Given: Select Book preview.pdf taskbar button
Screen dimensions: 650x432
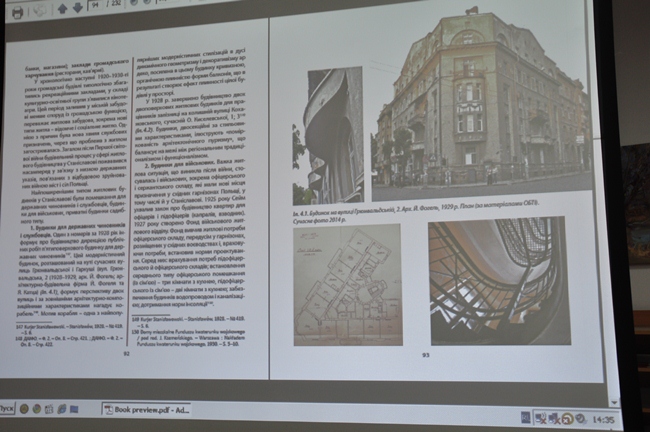Looking at the screenshot, I should pyautogui.click(x=147, y=410).
